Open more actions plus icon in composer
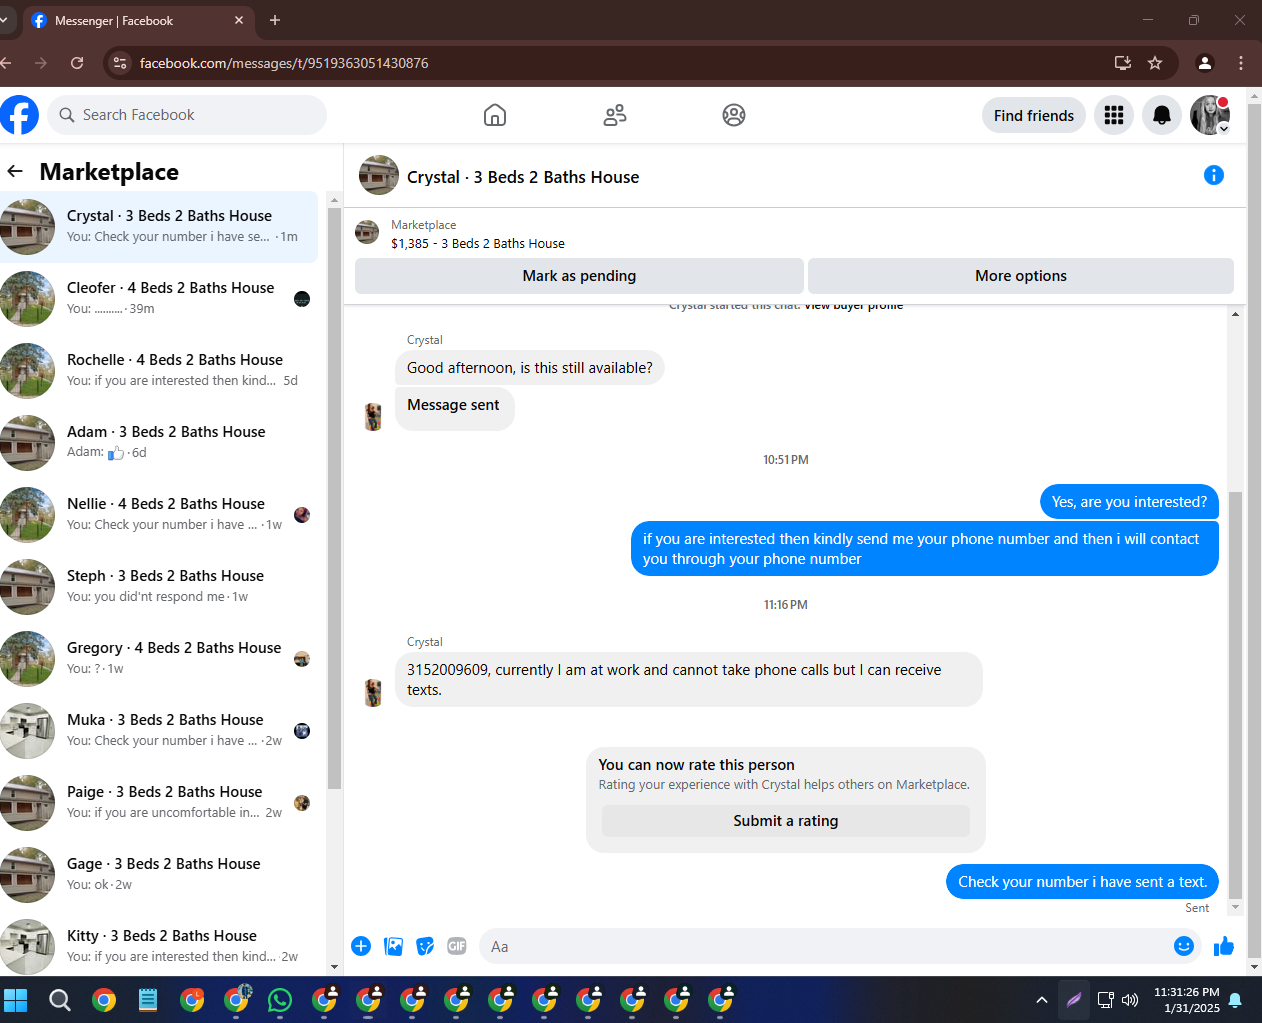Screen dimensions: 1262x1023 [x=361, y=946]
